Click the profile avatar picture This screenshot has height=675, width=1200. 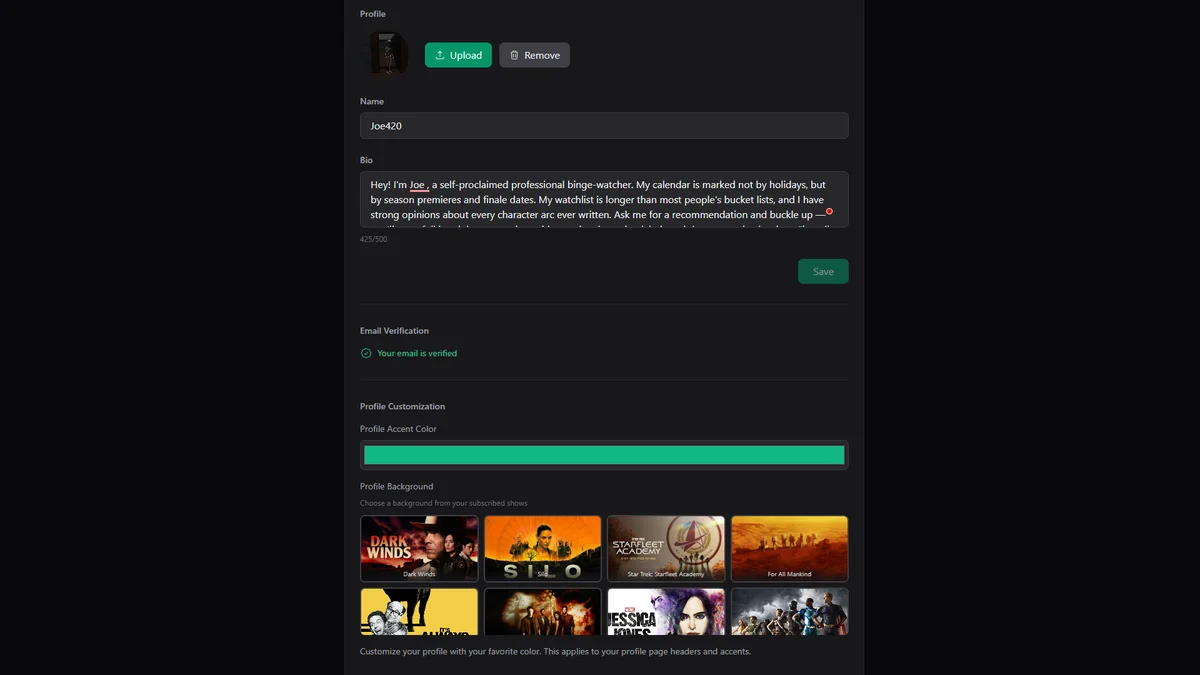(x=386, y=52)
